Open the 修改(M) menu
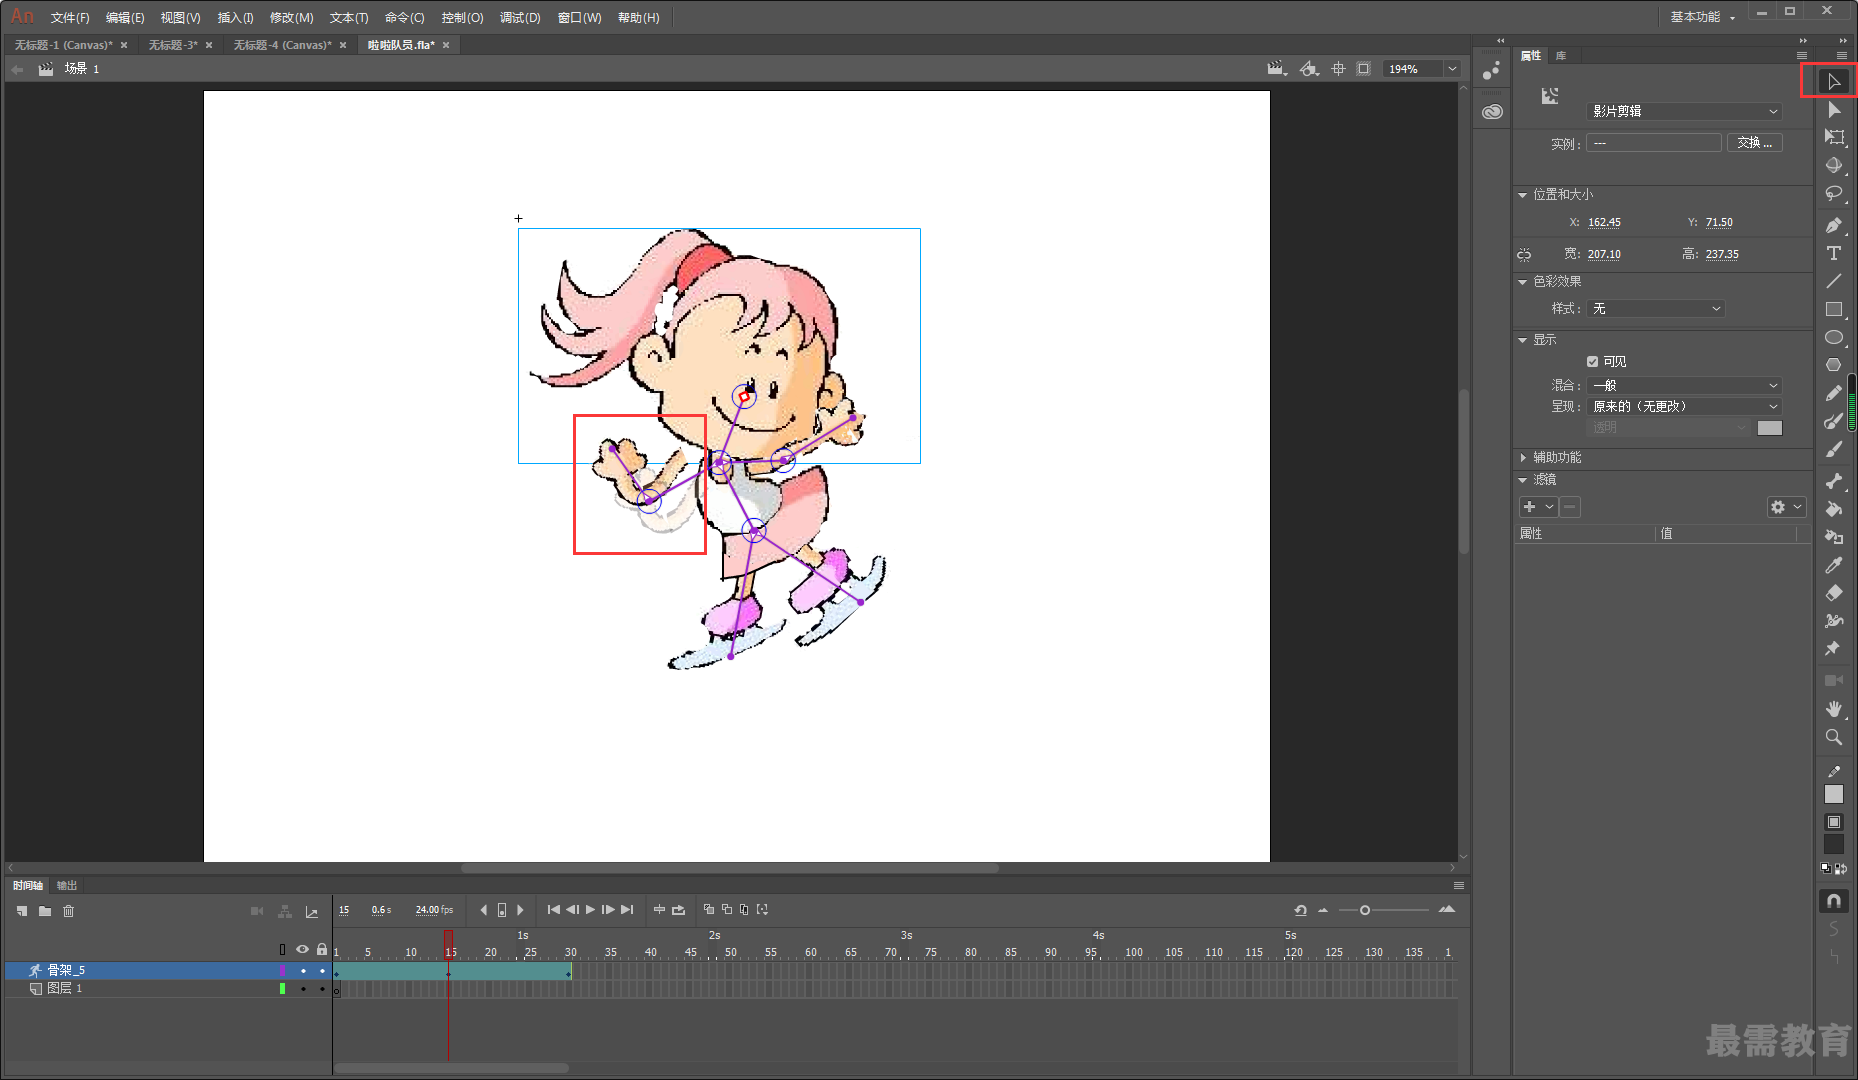 (x=291, y=18)
